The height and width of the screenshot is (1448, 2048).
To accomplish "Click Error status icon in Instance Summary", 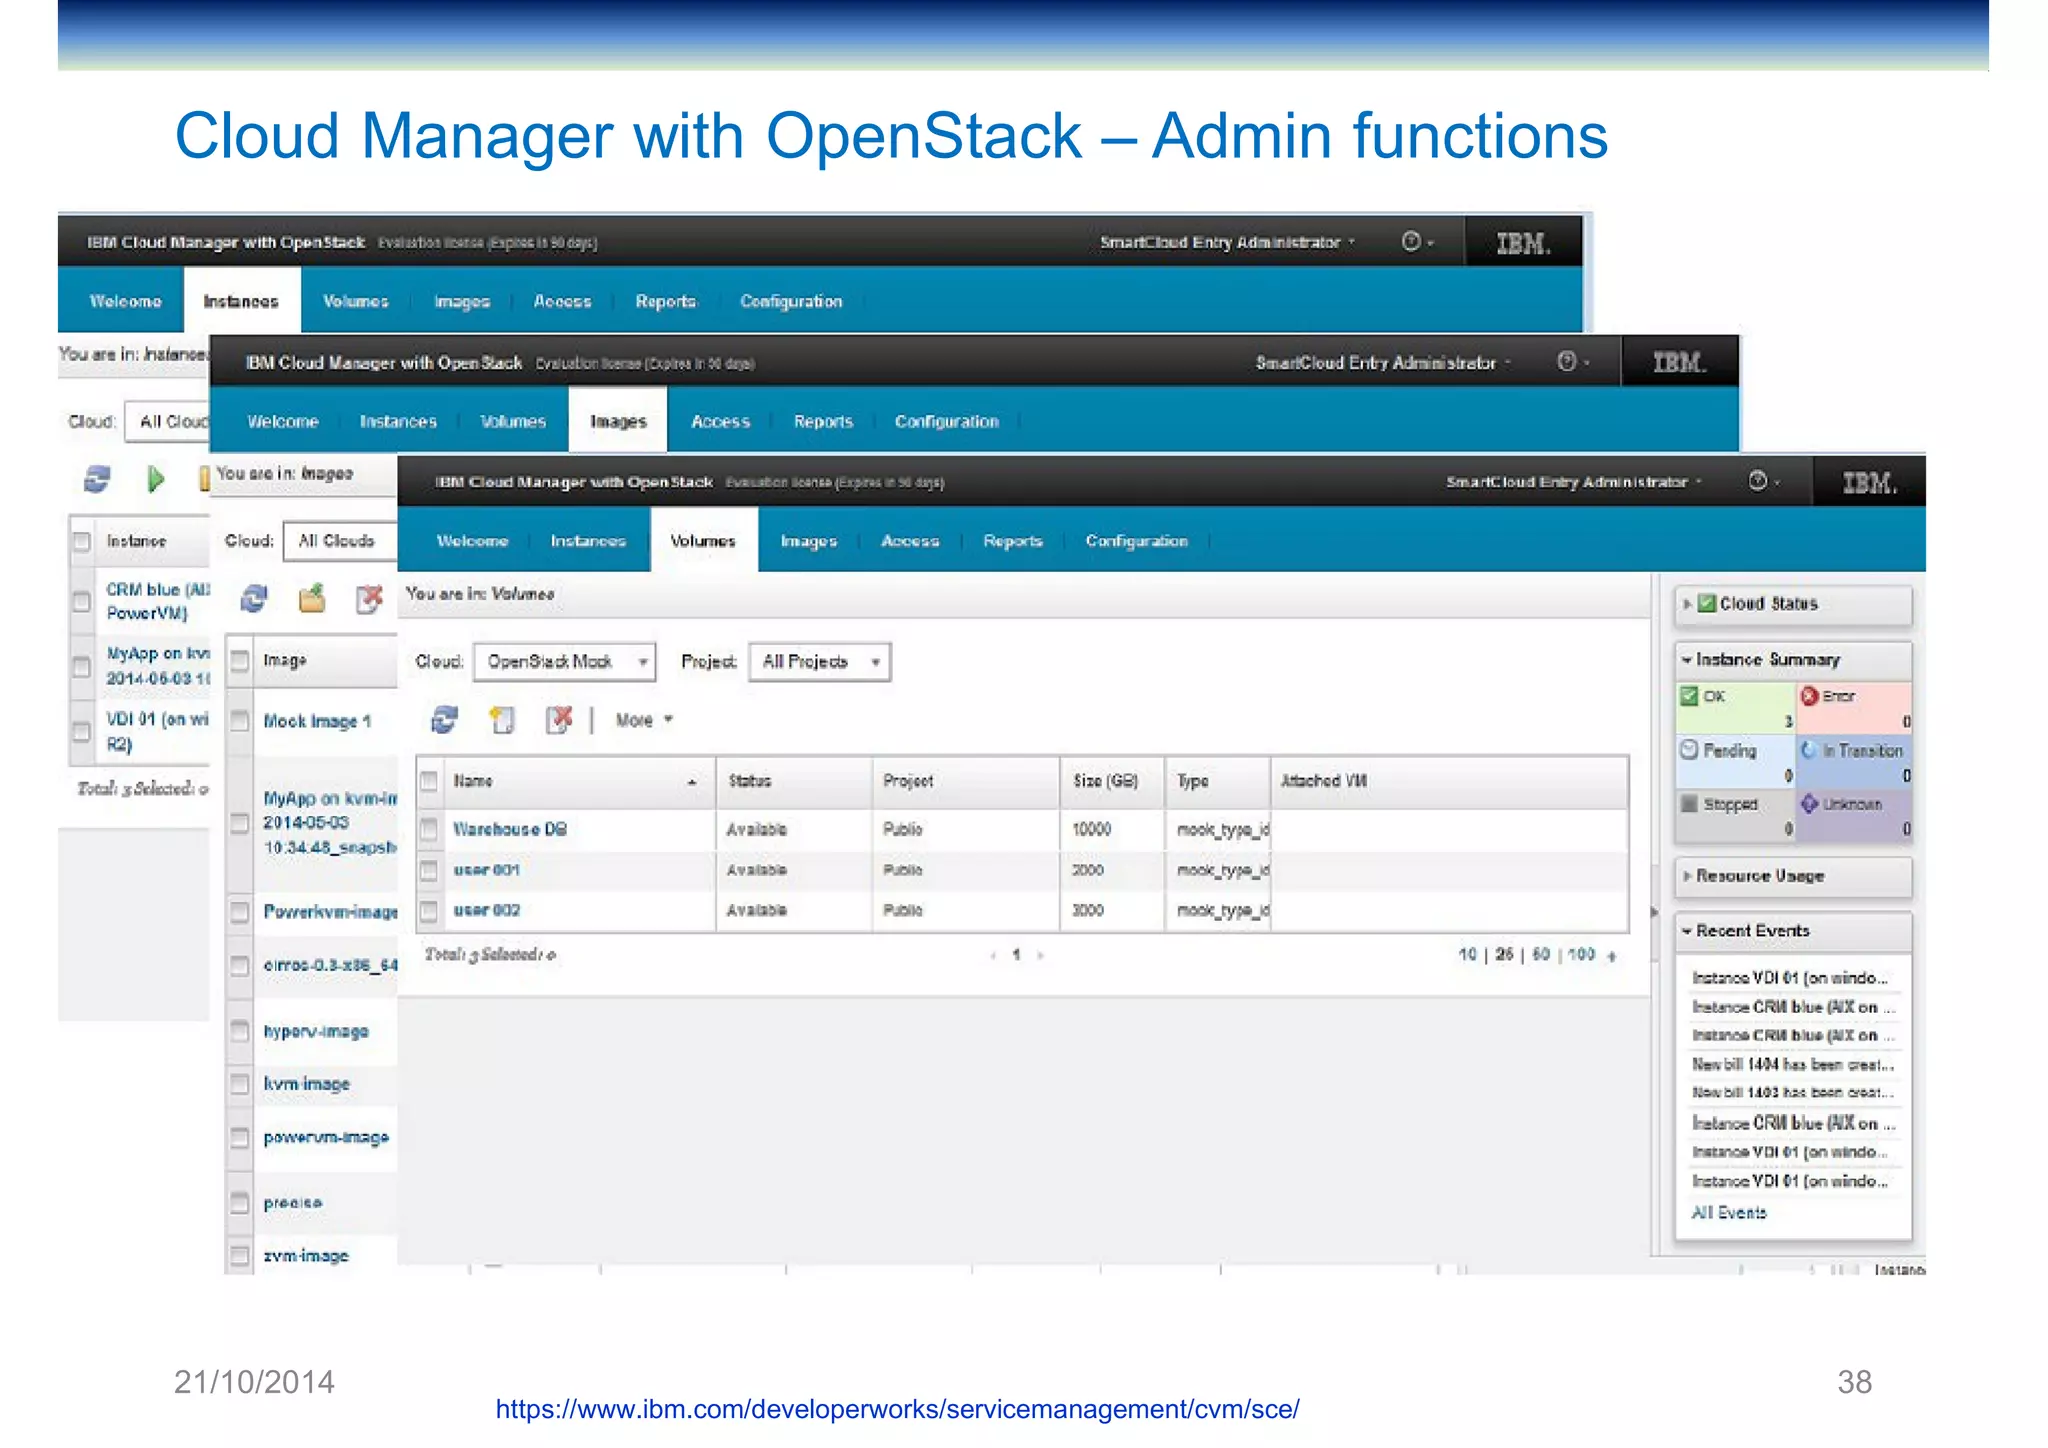I will (1809, 696).
